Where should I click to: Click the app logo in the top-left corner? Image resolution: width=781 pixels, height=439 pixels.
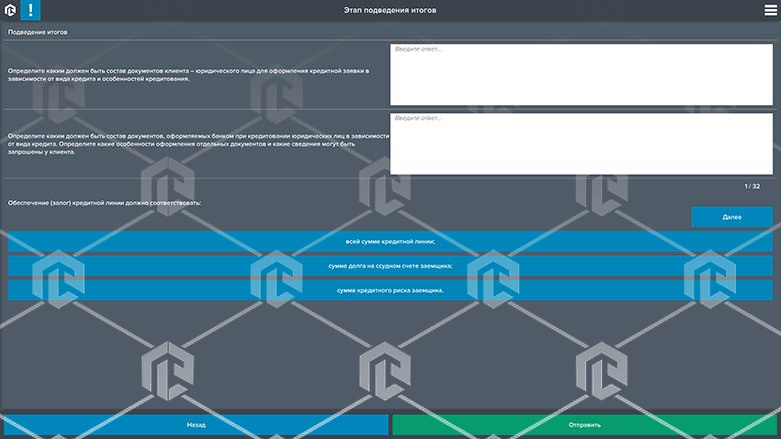(x=8, y=10)
